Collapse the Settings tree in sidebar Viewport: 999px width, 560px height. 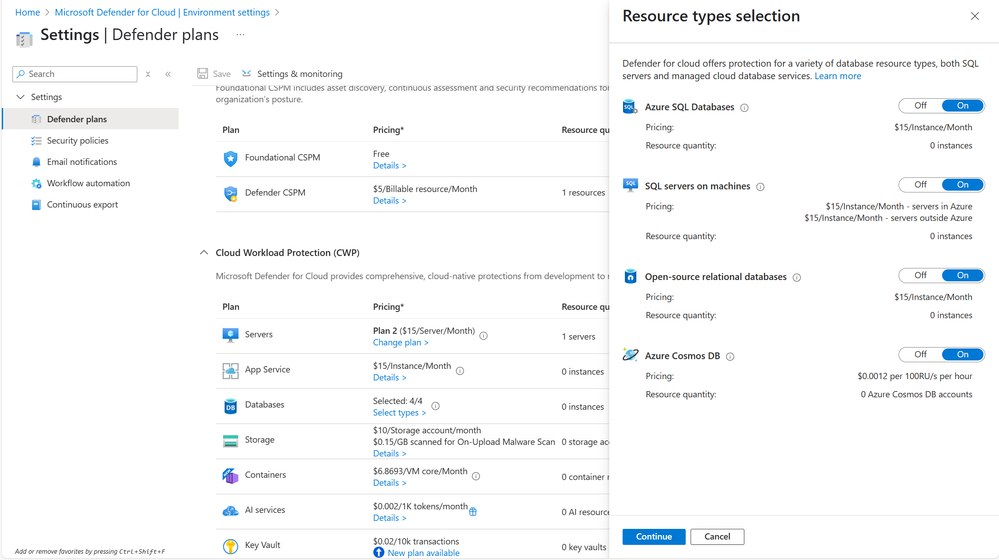point(20,97)
